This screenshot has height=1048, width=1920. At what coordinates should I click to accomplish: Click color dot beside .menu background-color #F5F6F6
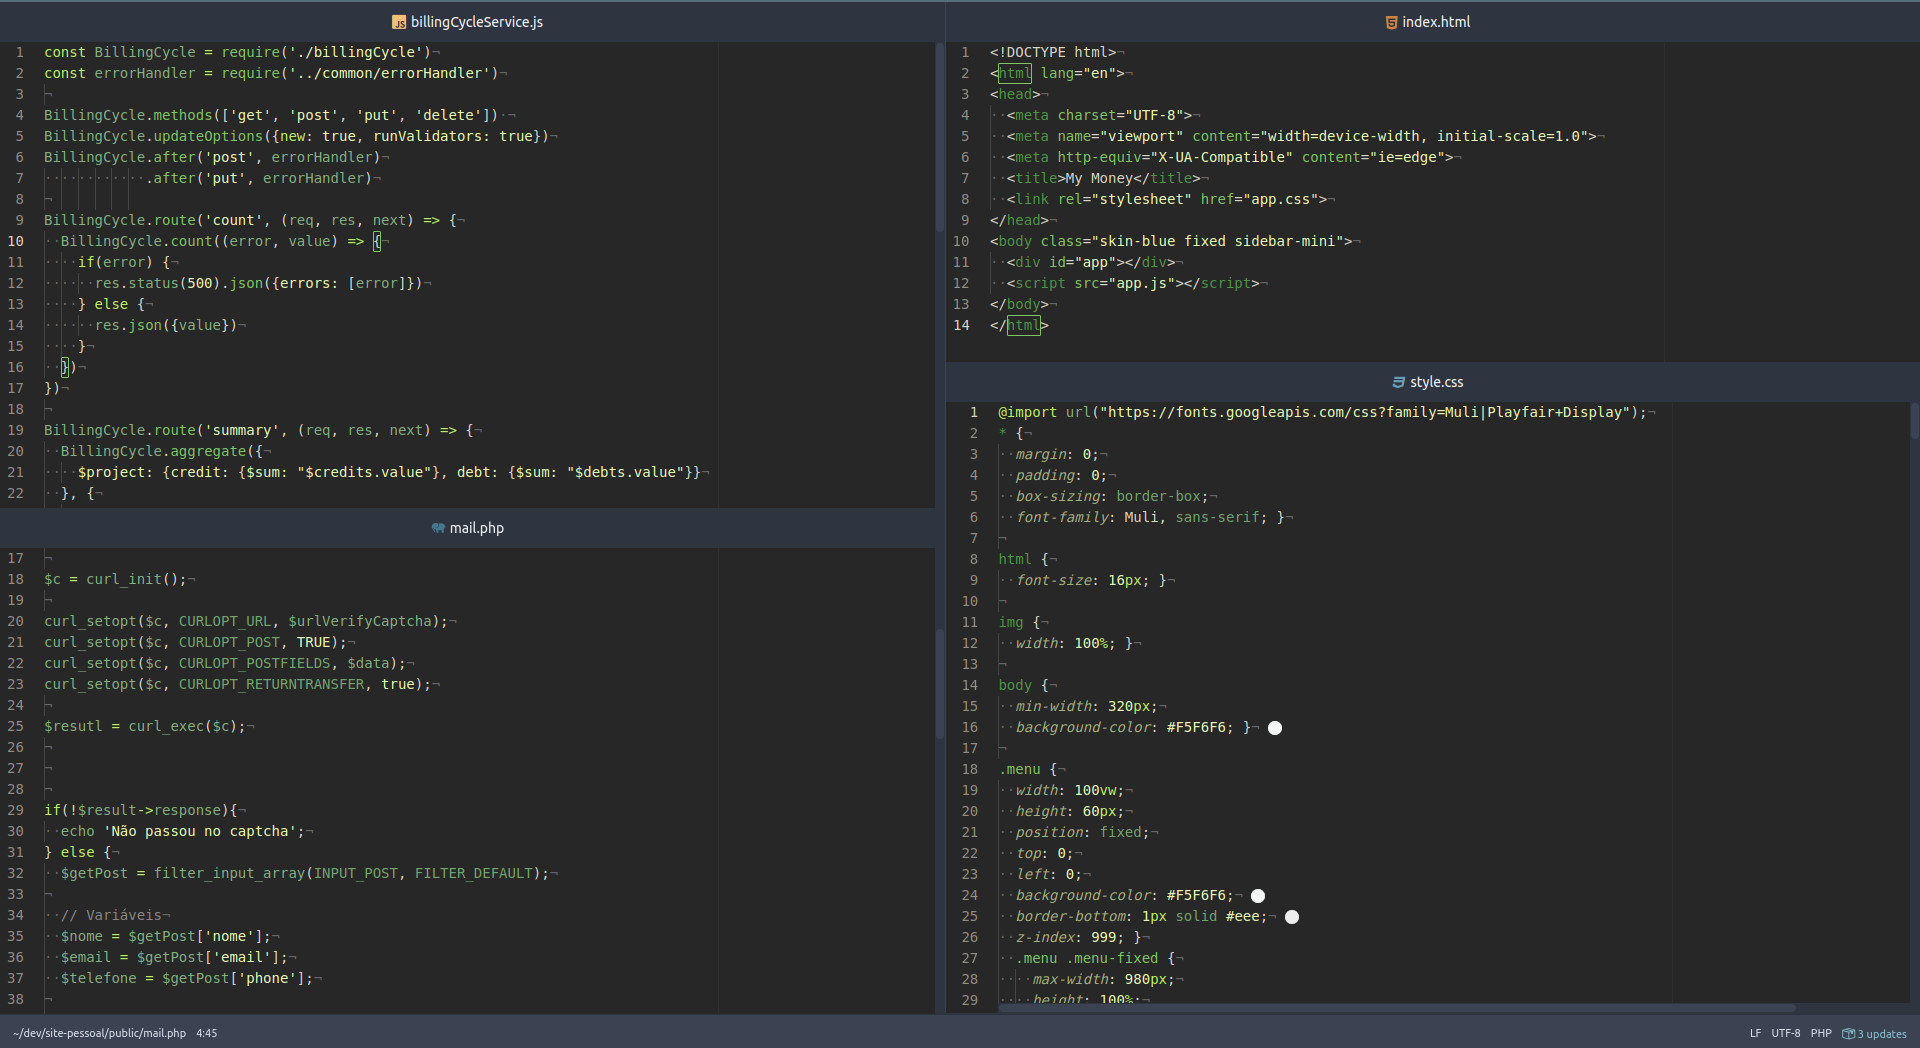1258,896
